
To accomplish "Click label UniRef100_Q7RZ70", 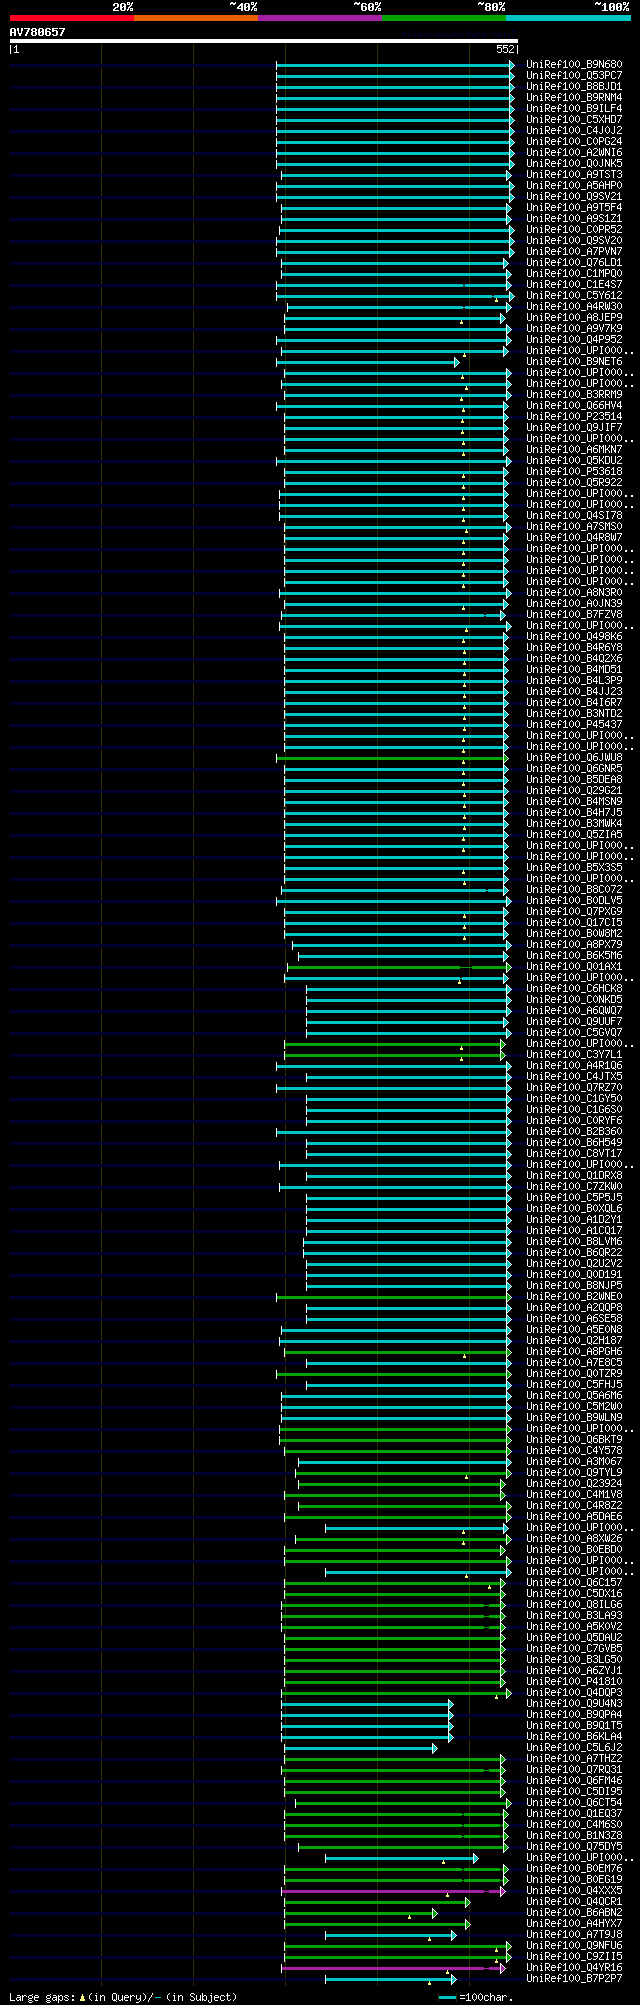I will (574, 1087).
